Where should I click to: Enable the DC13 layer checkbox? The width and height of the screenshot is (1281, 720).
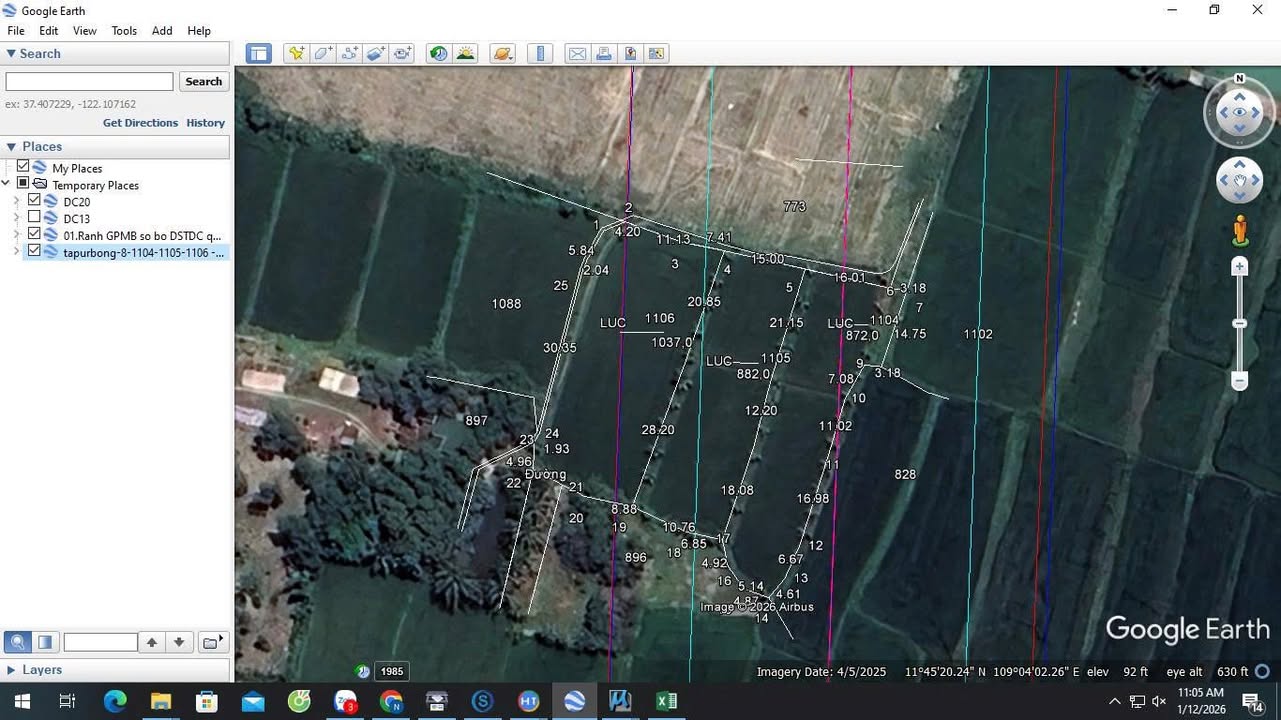tap(34, 218)
